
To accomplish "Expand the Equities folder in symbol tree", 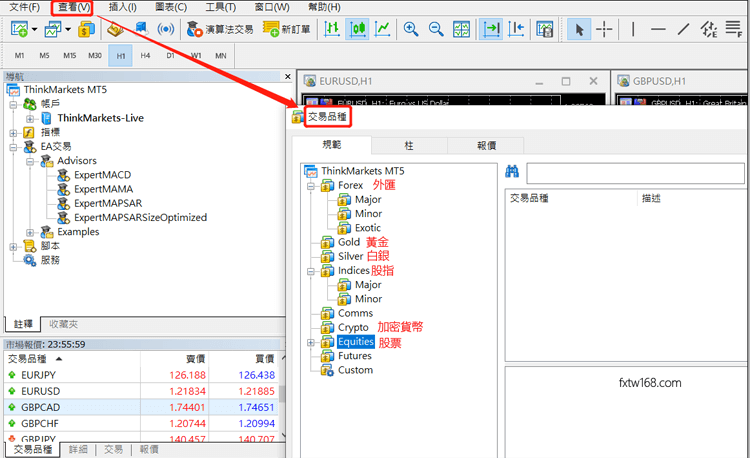I will click(x=311, y=342).
